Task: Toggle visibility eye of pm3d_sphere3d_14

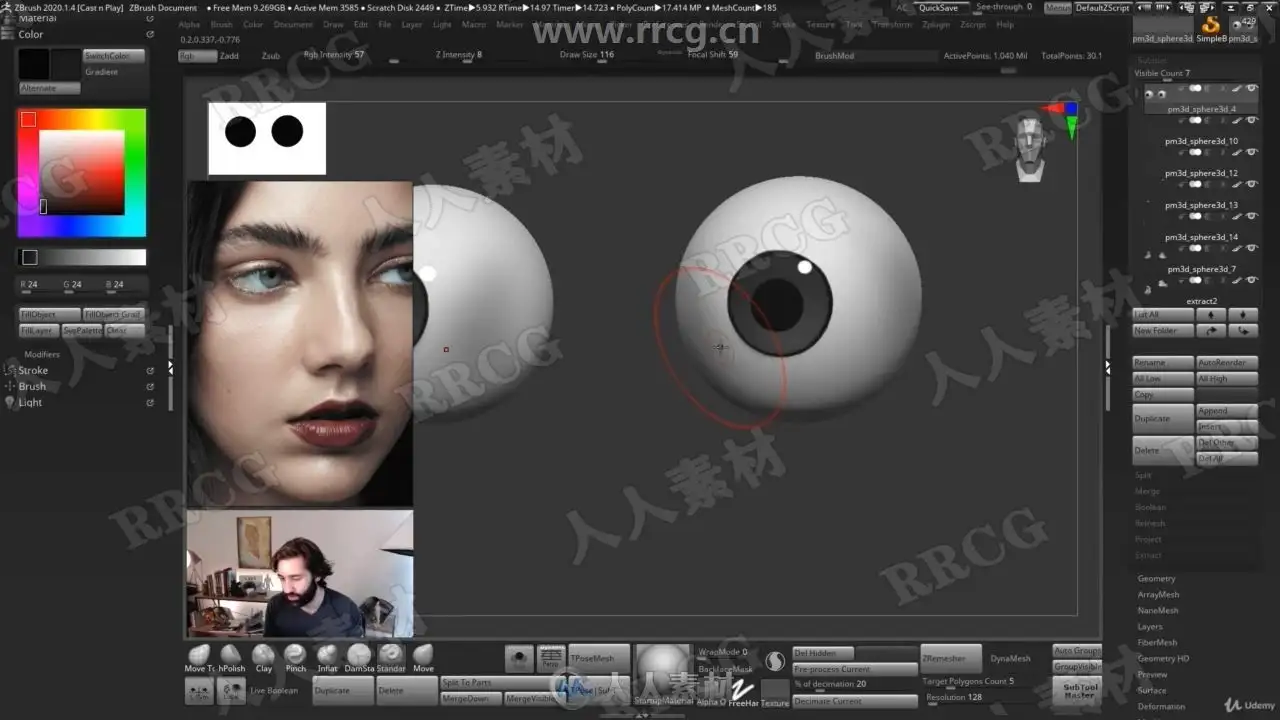Action: 1251,216
